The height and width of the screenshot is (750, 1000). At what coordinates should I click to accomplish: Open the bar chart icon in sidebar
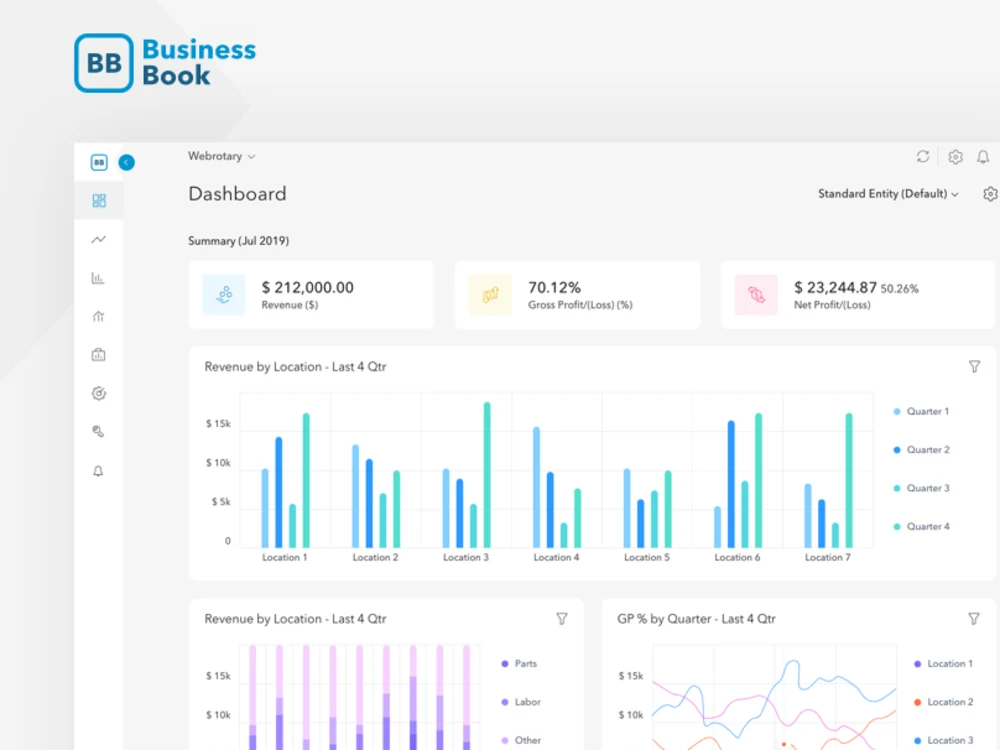[98, 278]
